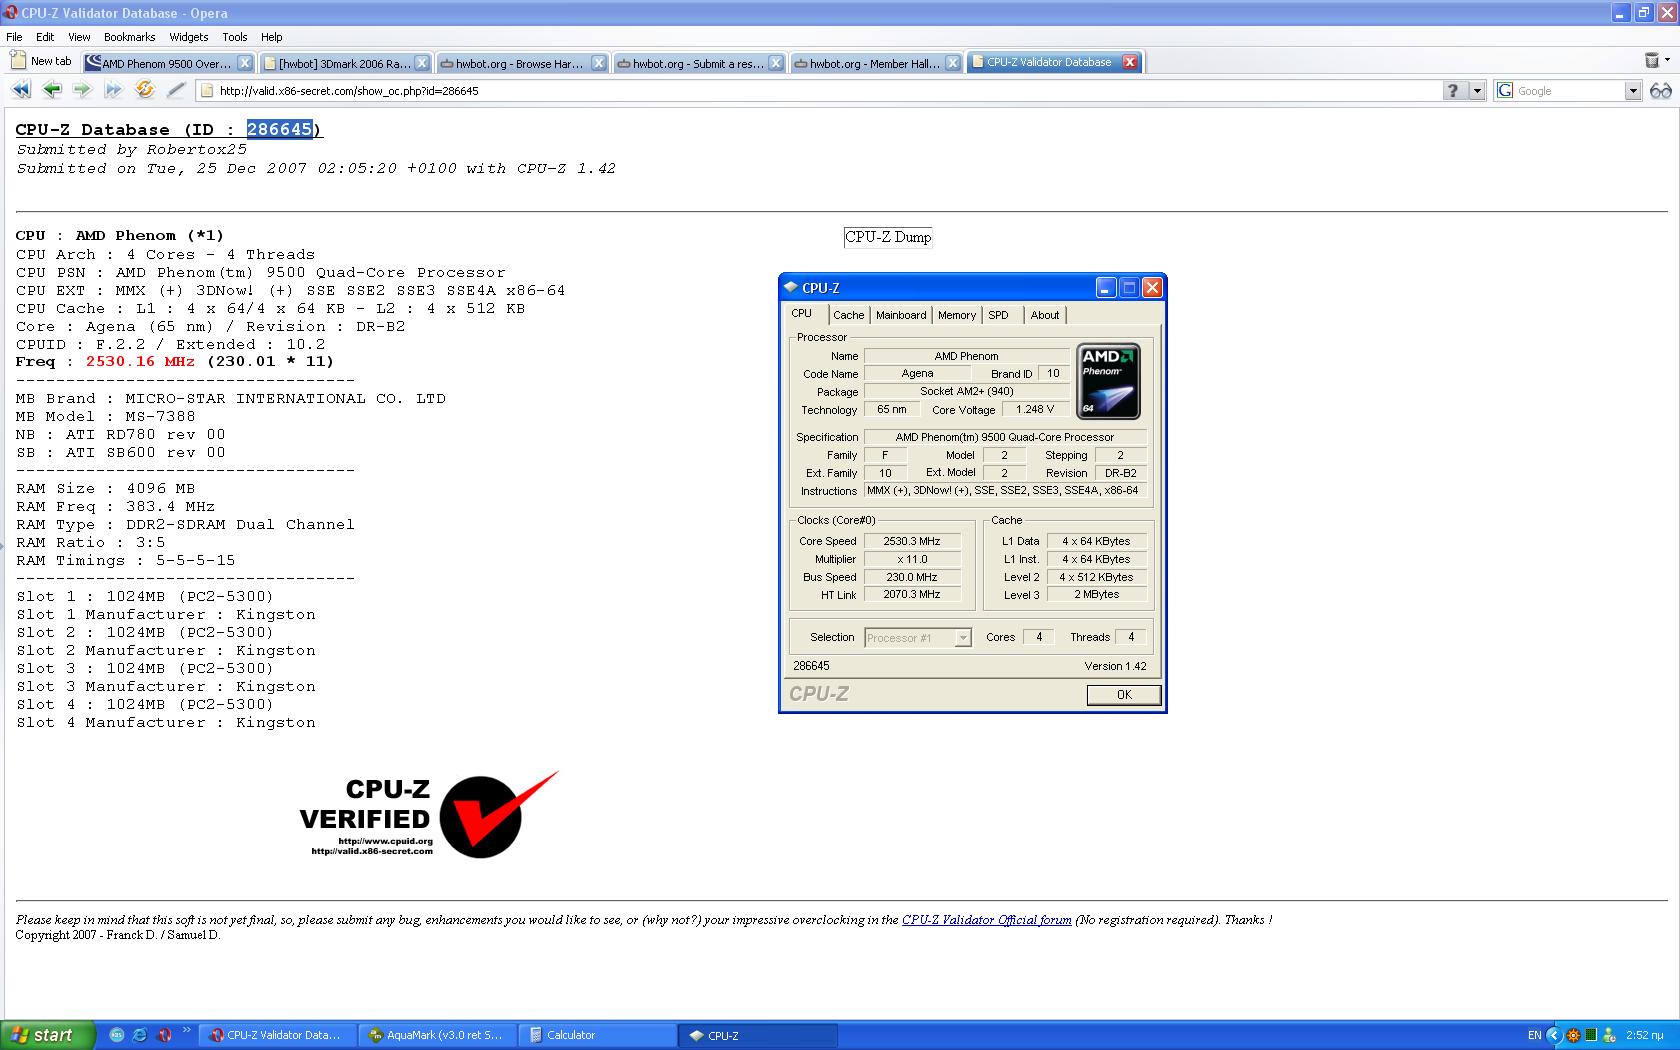Image resolution: width=1680 pixels, height=1050 pixels.
Task: Open the CPU-Z Validator Official forum link
Action: pos(986,920)
